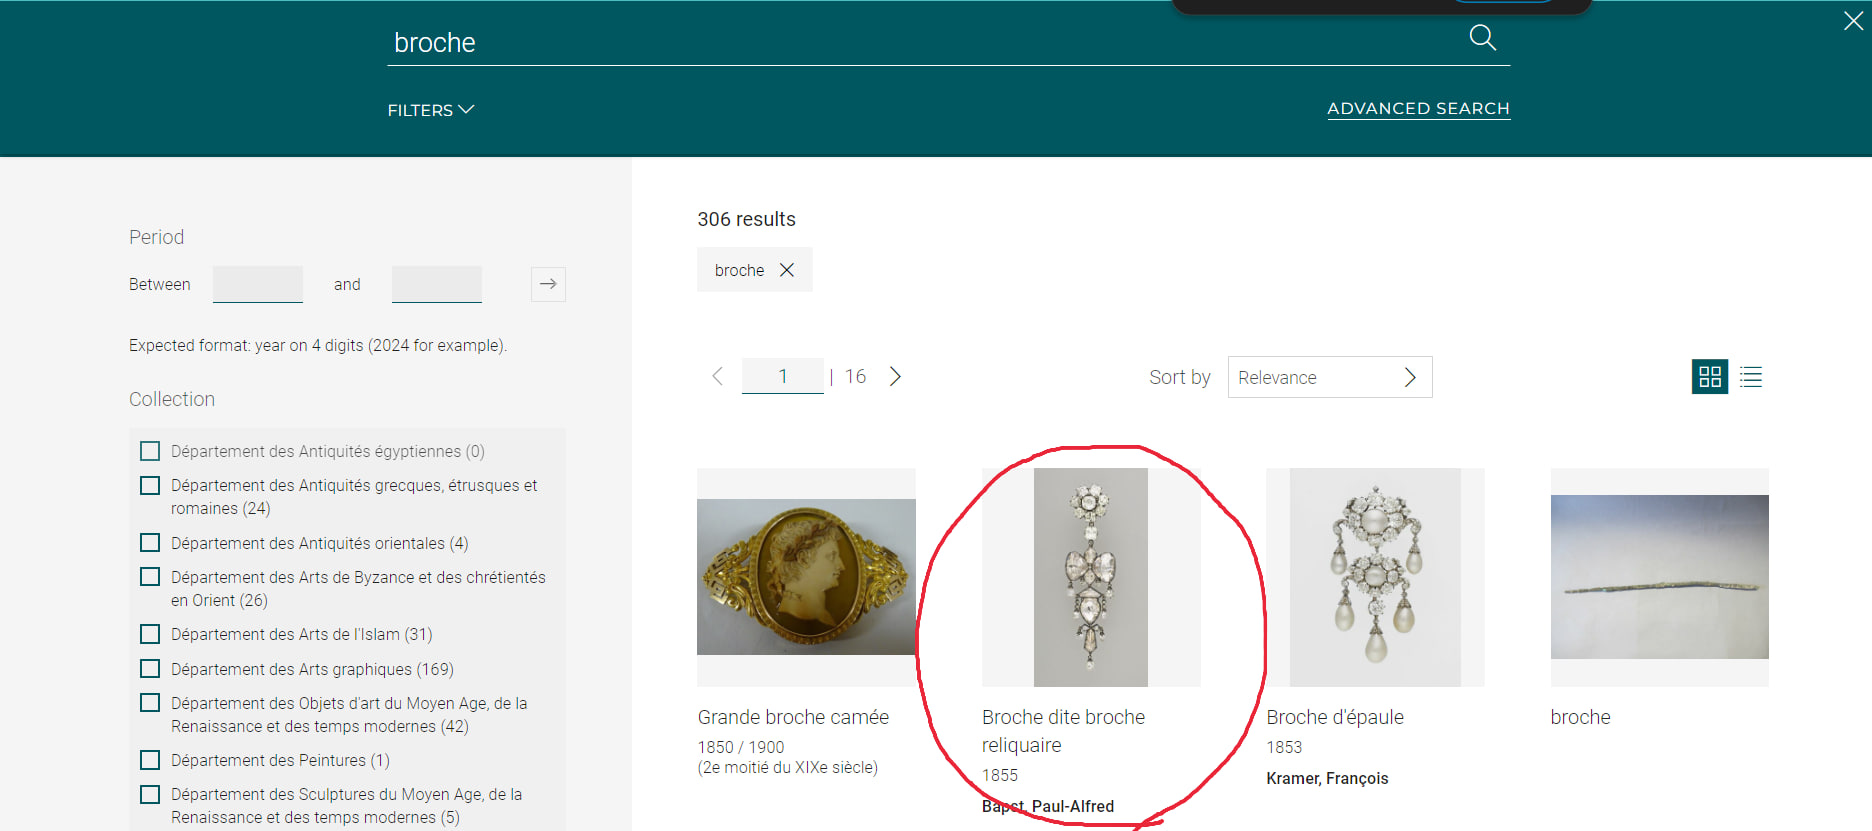1872x831 pixels.
Task: Click the Collection heading
Action: pyautogui.click(x=172, y=399)
